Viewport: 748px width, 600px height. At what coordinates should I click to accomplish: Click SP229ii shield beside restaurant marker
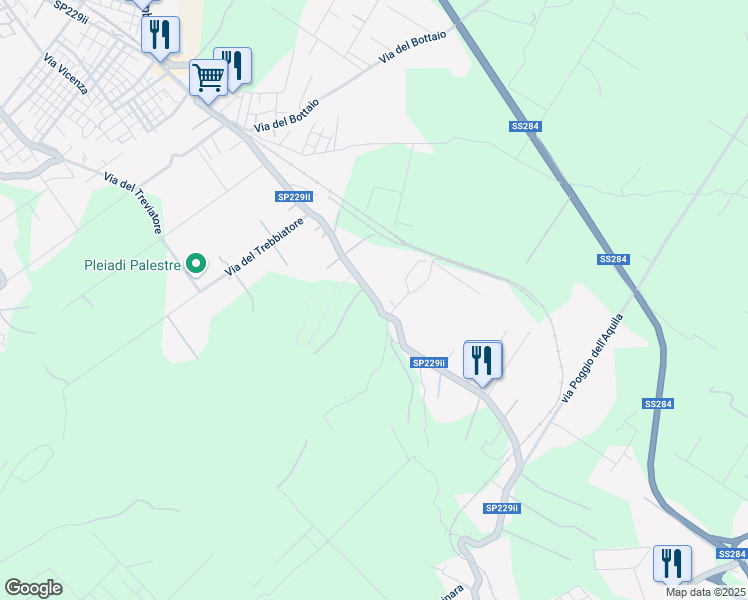(x=429, y=363)
